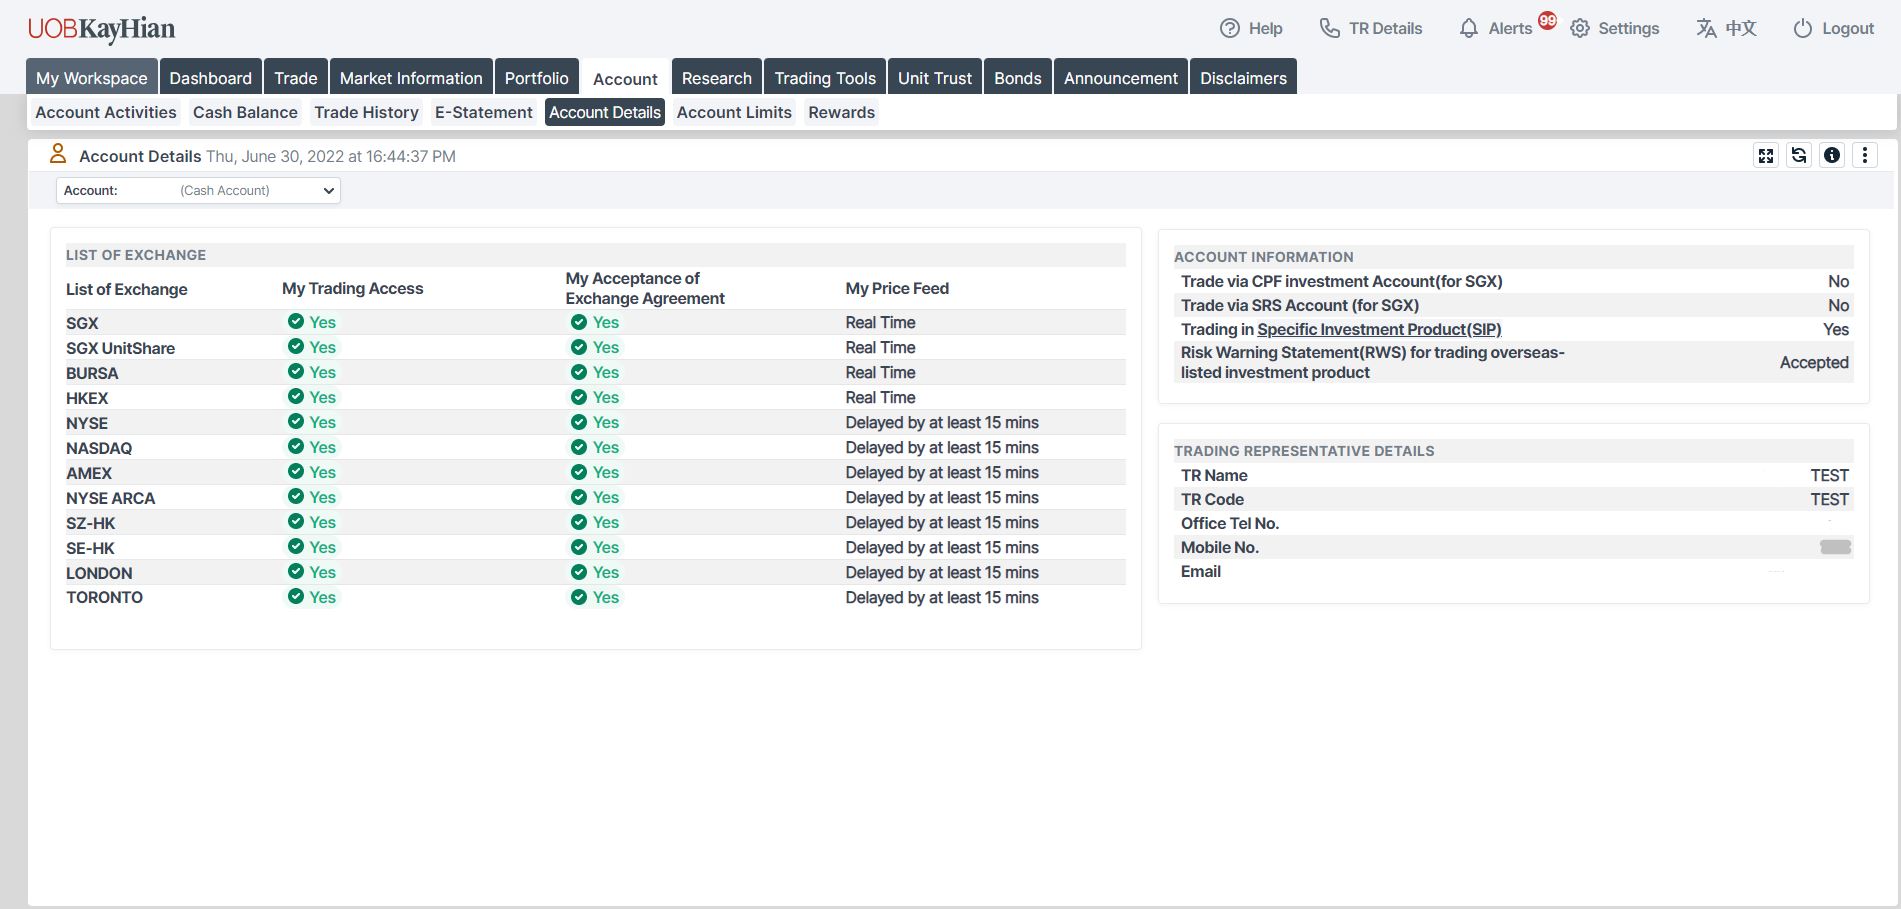The width and height of the screenshot is (1901, 909).
Task: Click NYSE exchange agreement Yes checkmark
Action: [579, 422]
